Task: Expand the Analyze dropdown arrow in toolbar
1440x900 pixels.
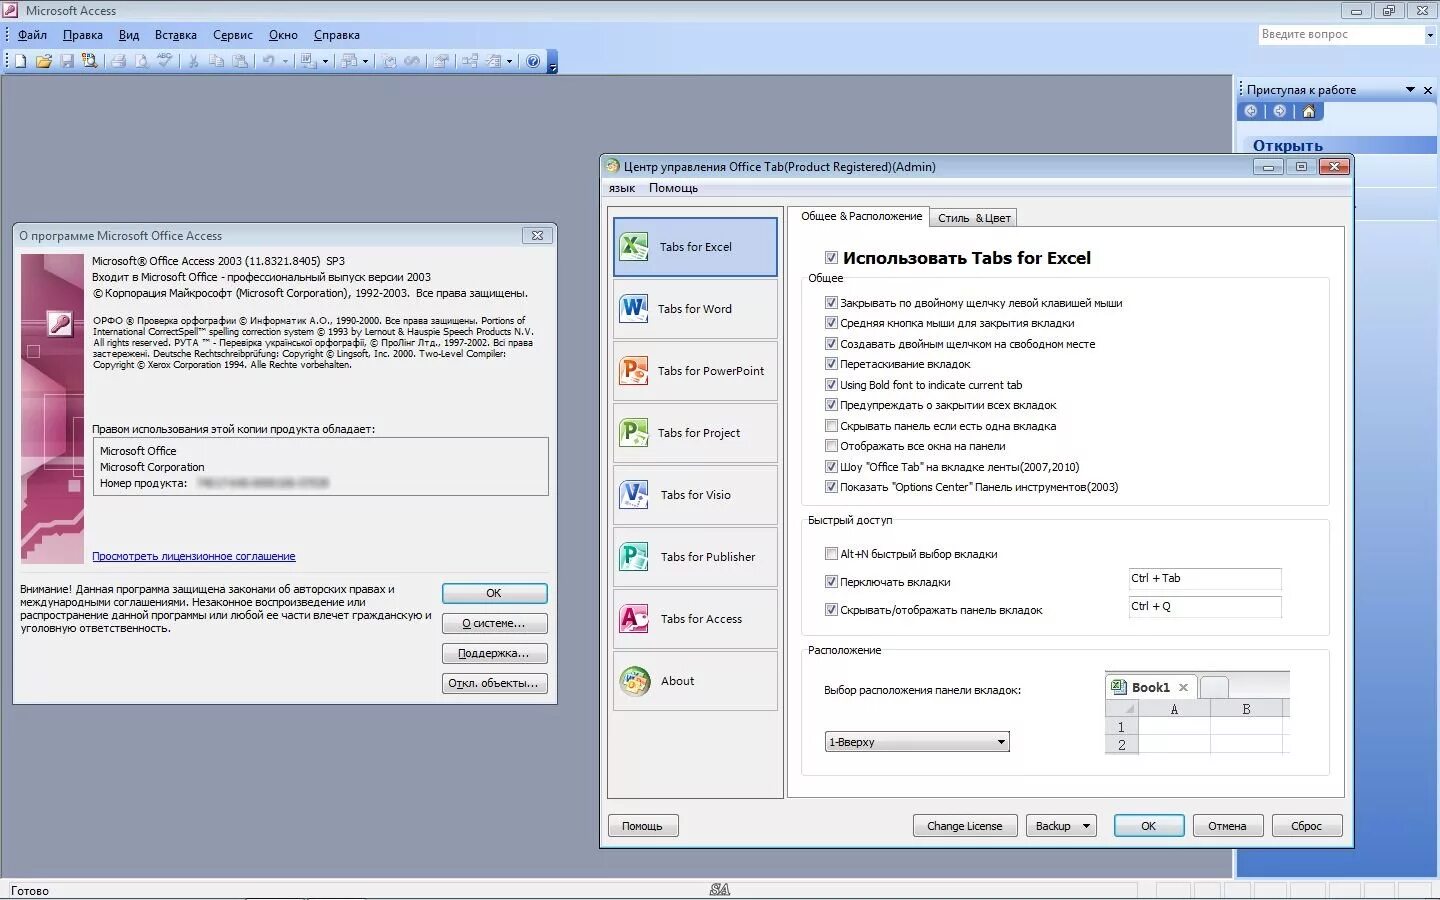Action: tap(366, 61)
